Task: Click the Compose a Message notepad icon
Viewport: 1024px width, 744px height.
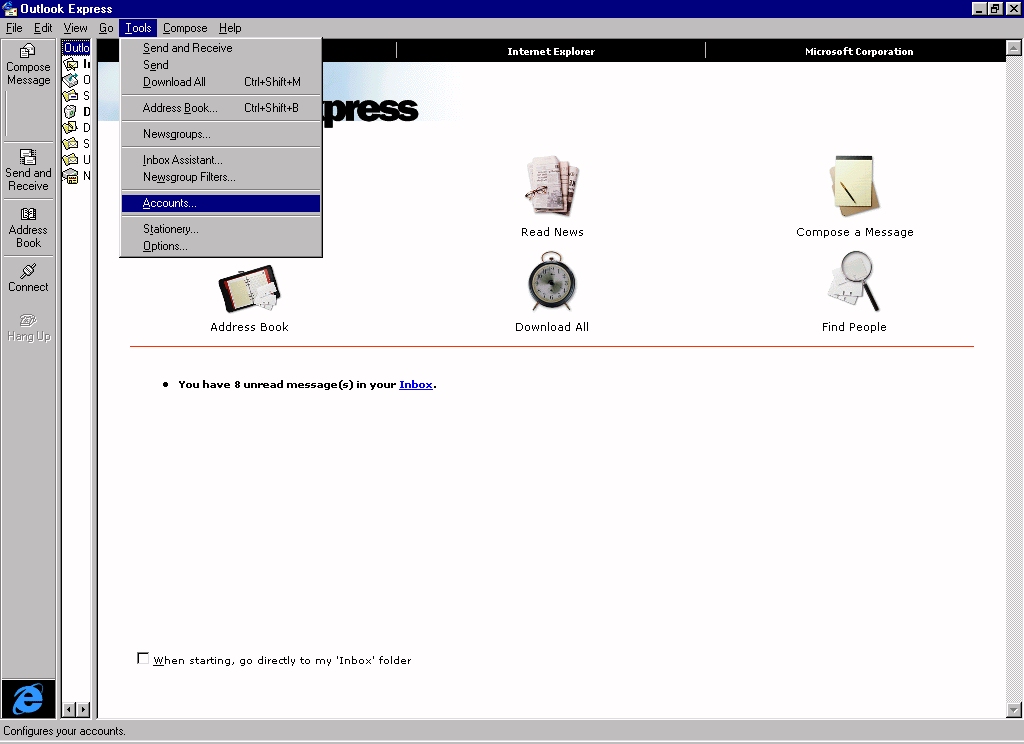Action: pyautogui.click(x=854, y=186)
